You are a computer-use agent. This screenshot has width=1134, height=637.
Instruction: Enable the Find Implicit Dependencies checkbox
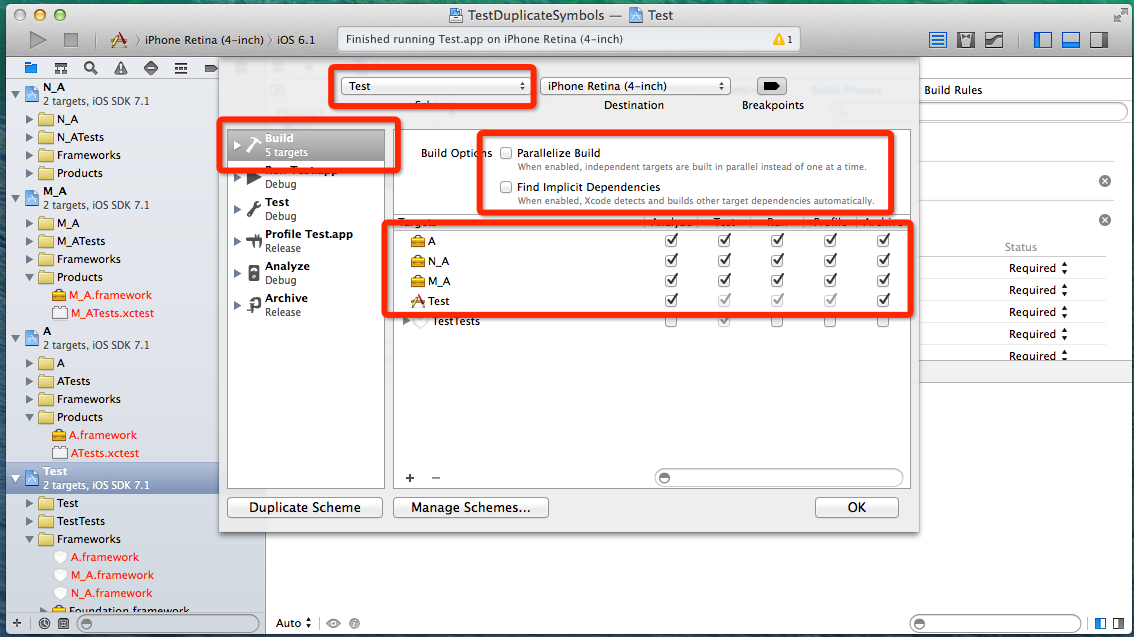506,187
